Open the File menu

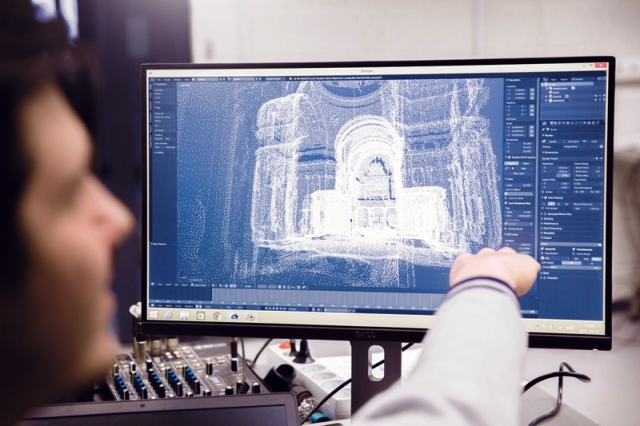coord(159,79)
